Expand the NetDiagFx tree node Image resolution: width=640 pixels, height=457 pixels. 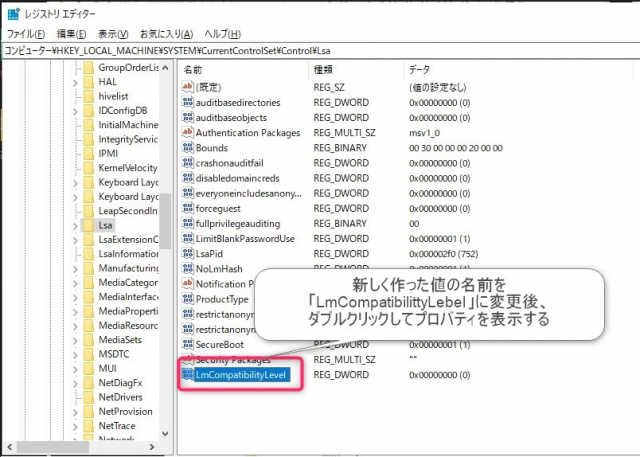[x=75, y=384]
